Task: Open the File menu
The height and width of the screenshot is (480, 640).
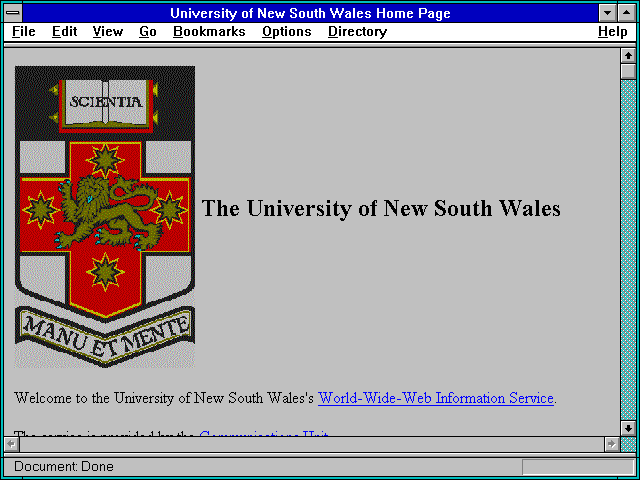Action: [24, 32]
